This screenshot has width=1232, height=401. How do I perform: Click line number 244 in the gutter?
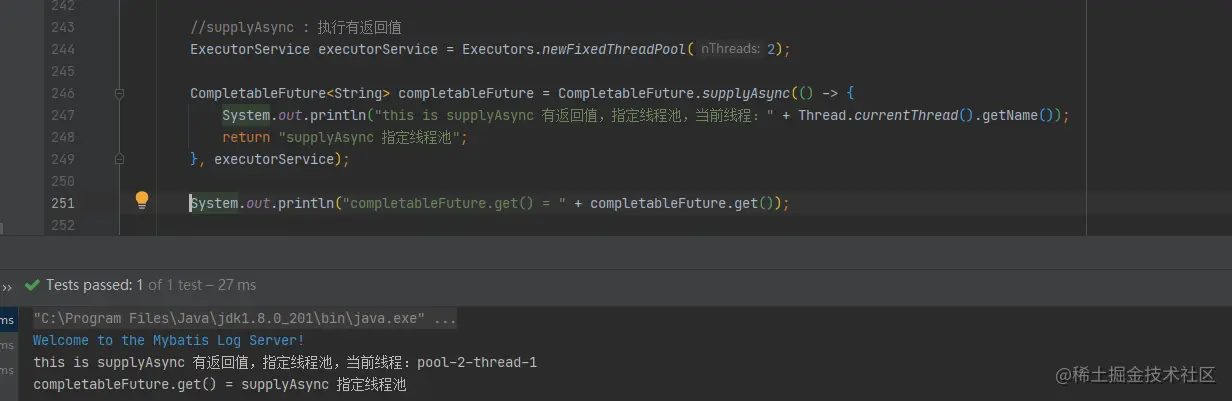click(x=62, y=49)
